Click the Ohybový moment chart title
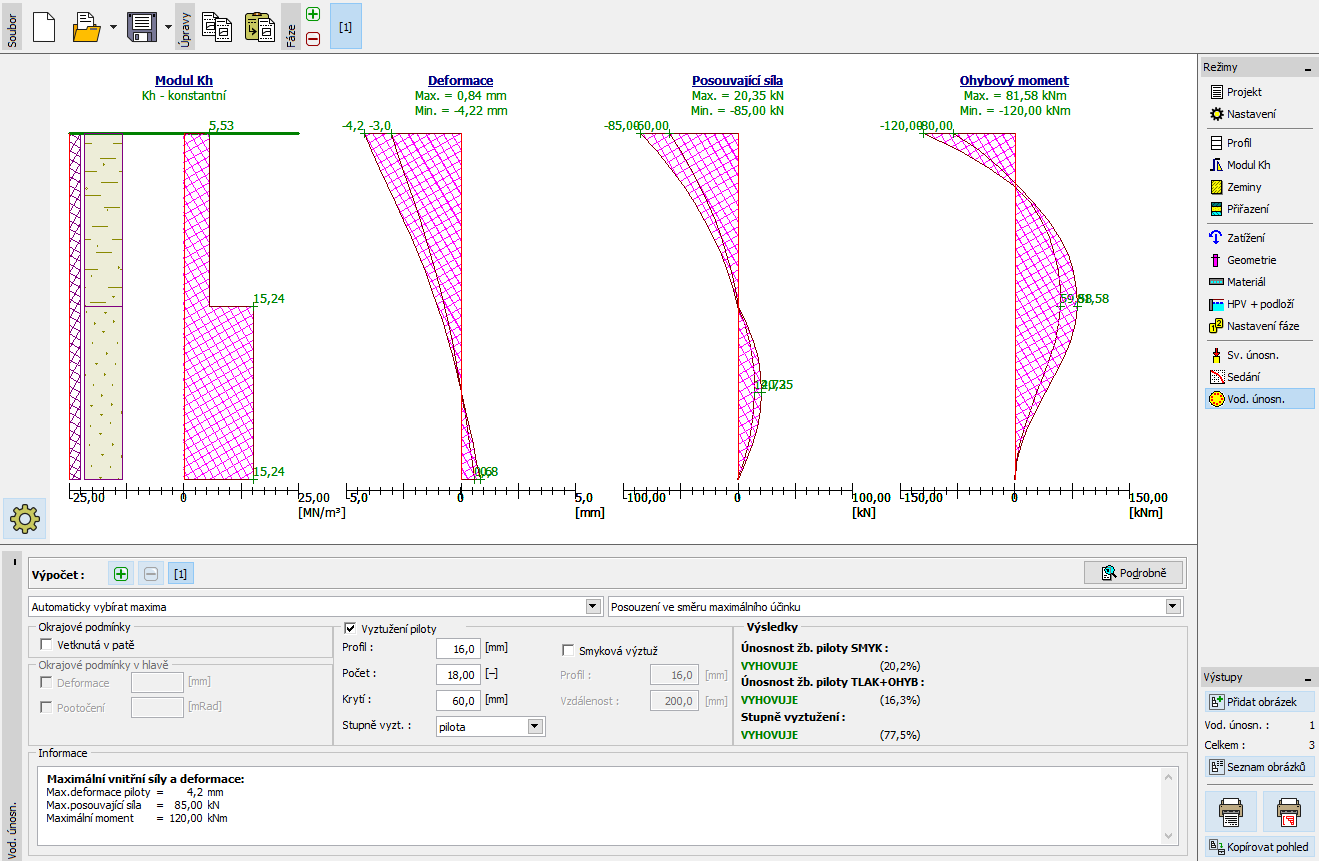Screen dimensions: 1319x861 (x=1015, y=81)
